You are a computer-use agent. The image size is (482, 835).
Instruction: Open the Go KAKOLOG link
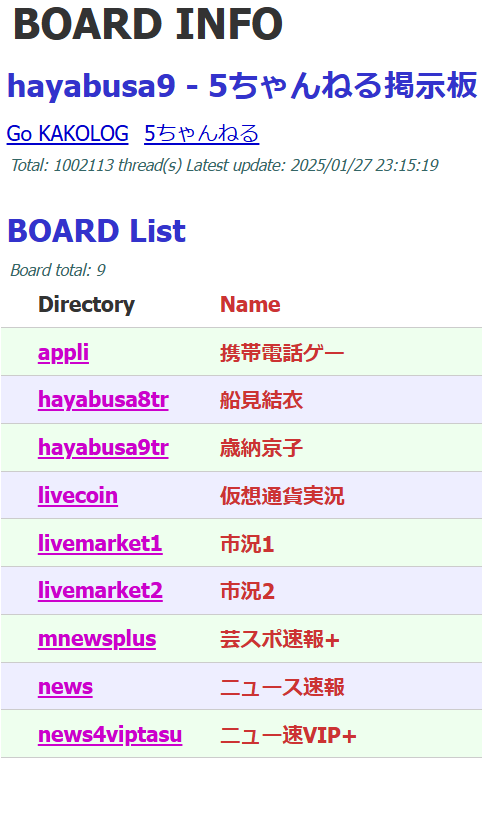pos(67,133)
